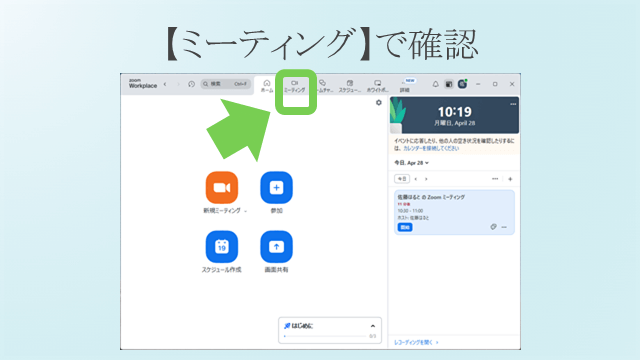Open the team chat tab
This screenshot has height=360, width=640.
click(x=324, y=86)
